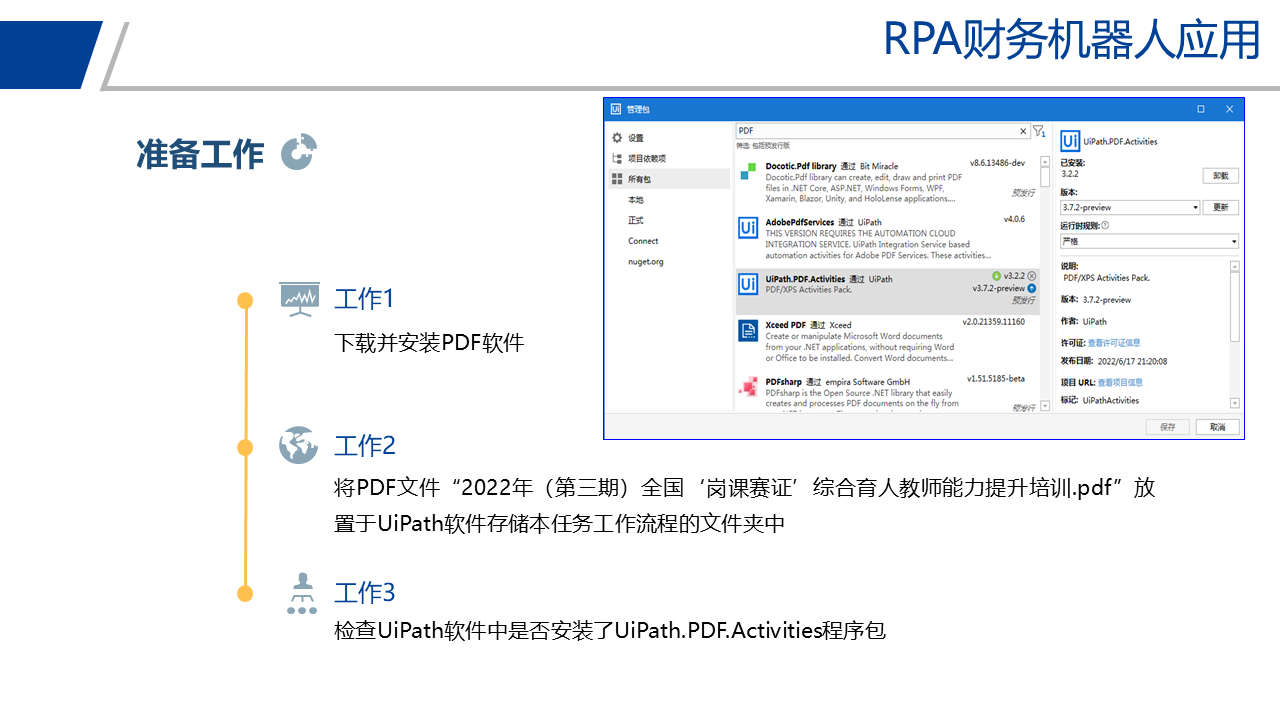Screen dimensions: 1280x720
Task: Click details panel scrollbar down arrow
Action: pos(1234,403)
